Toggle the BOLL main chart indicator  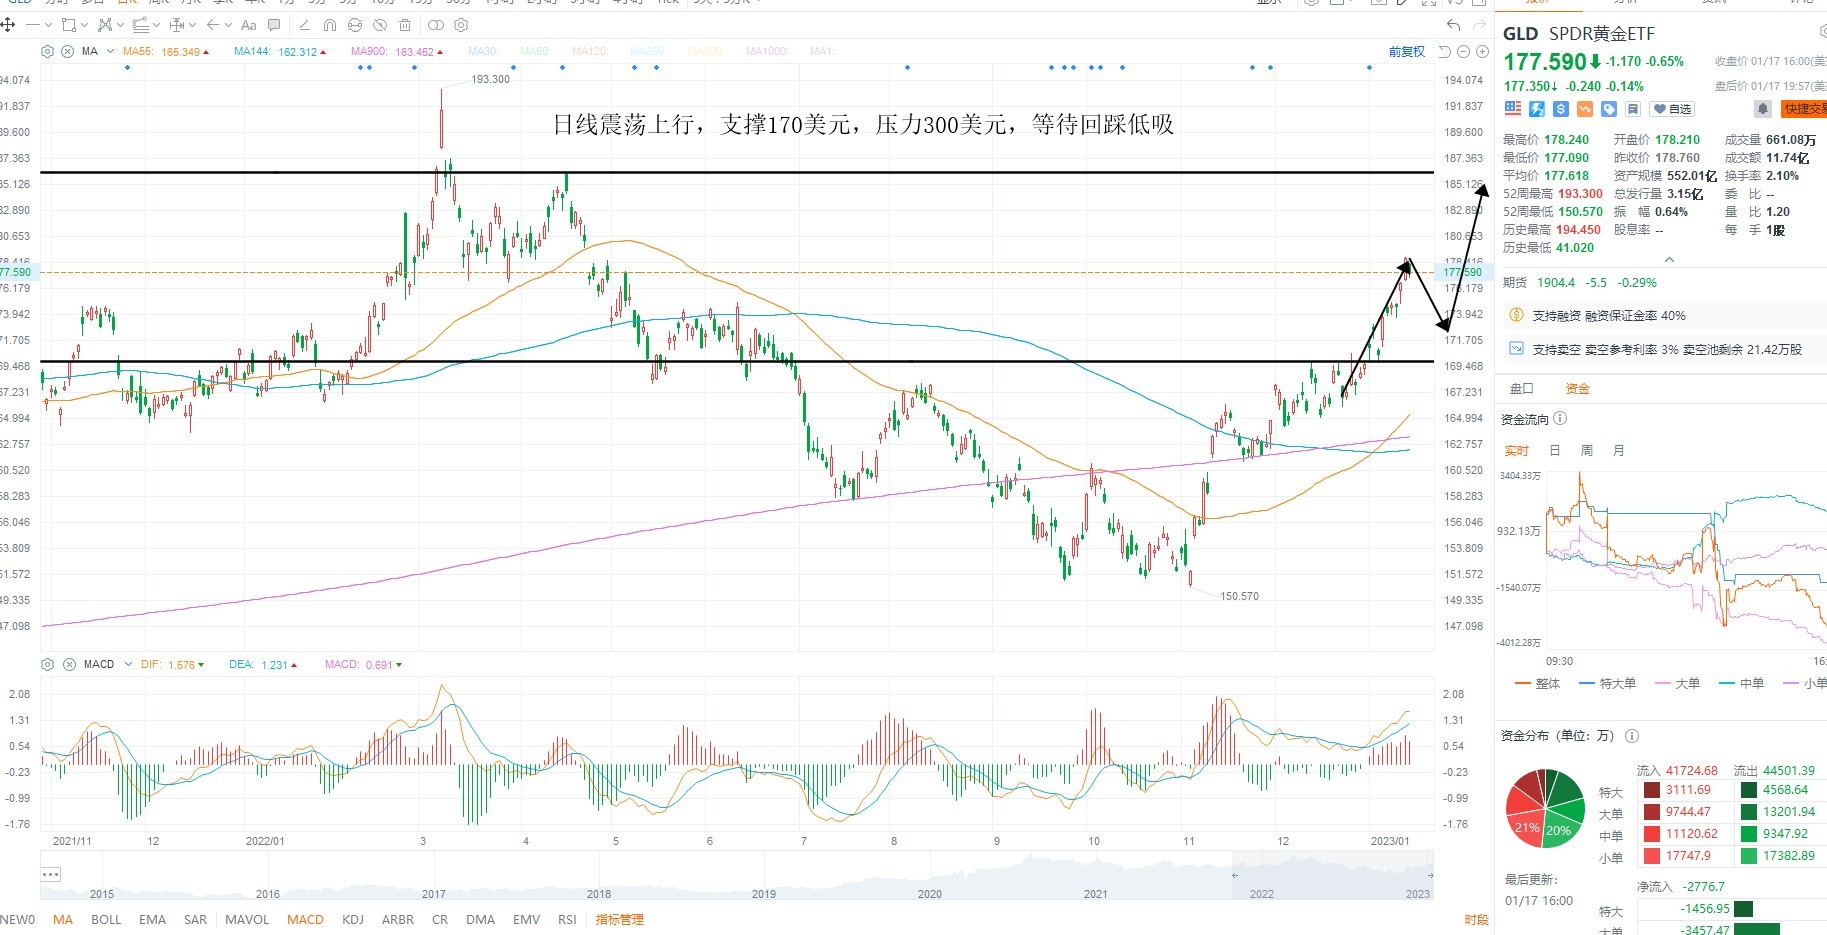tap(106, 919)
